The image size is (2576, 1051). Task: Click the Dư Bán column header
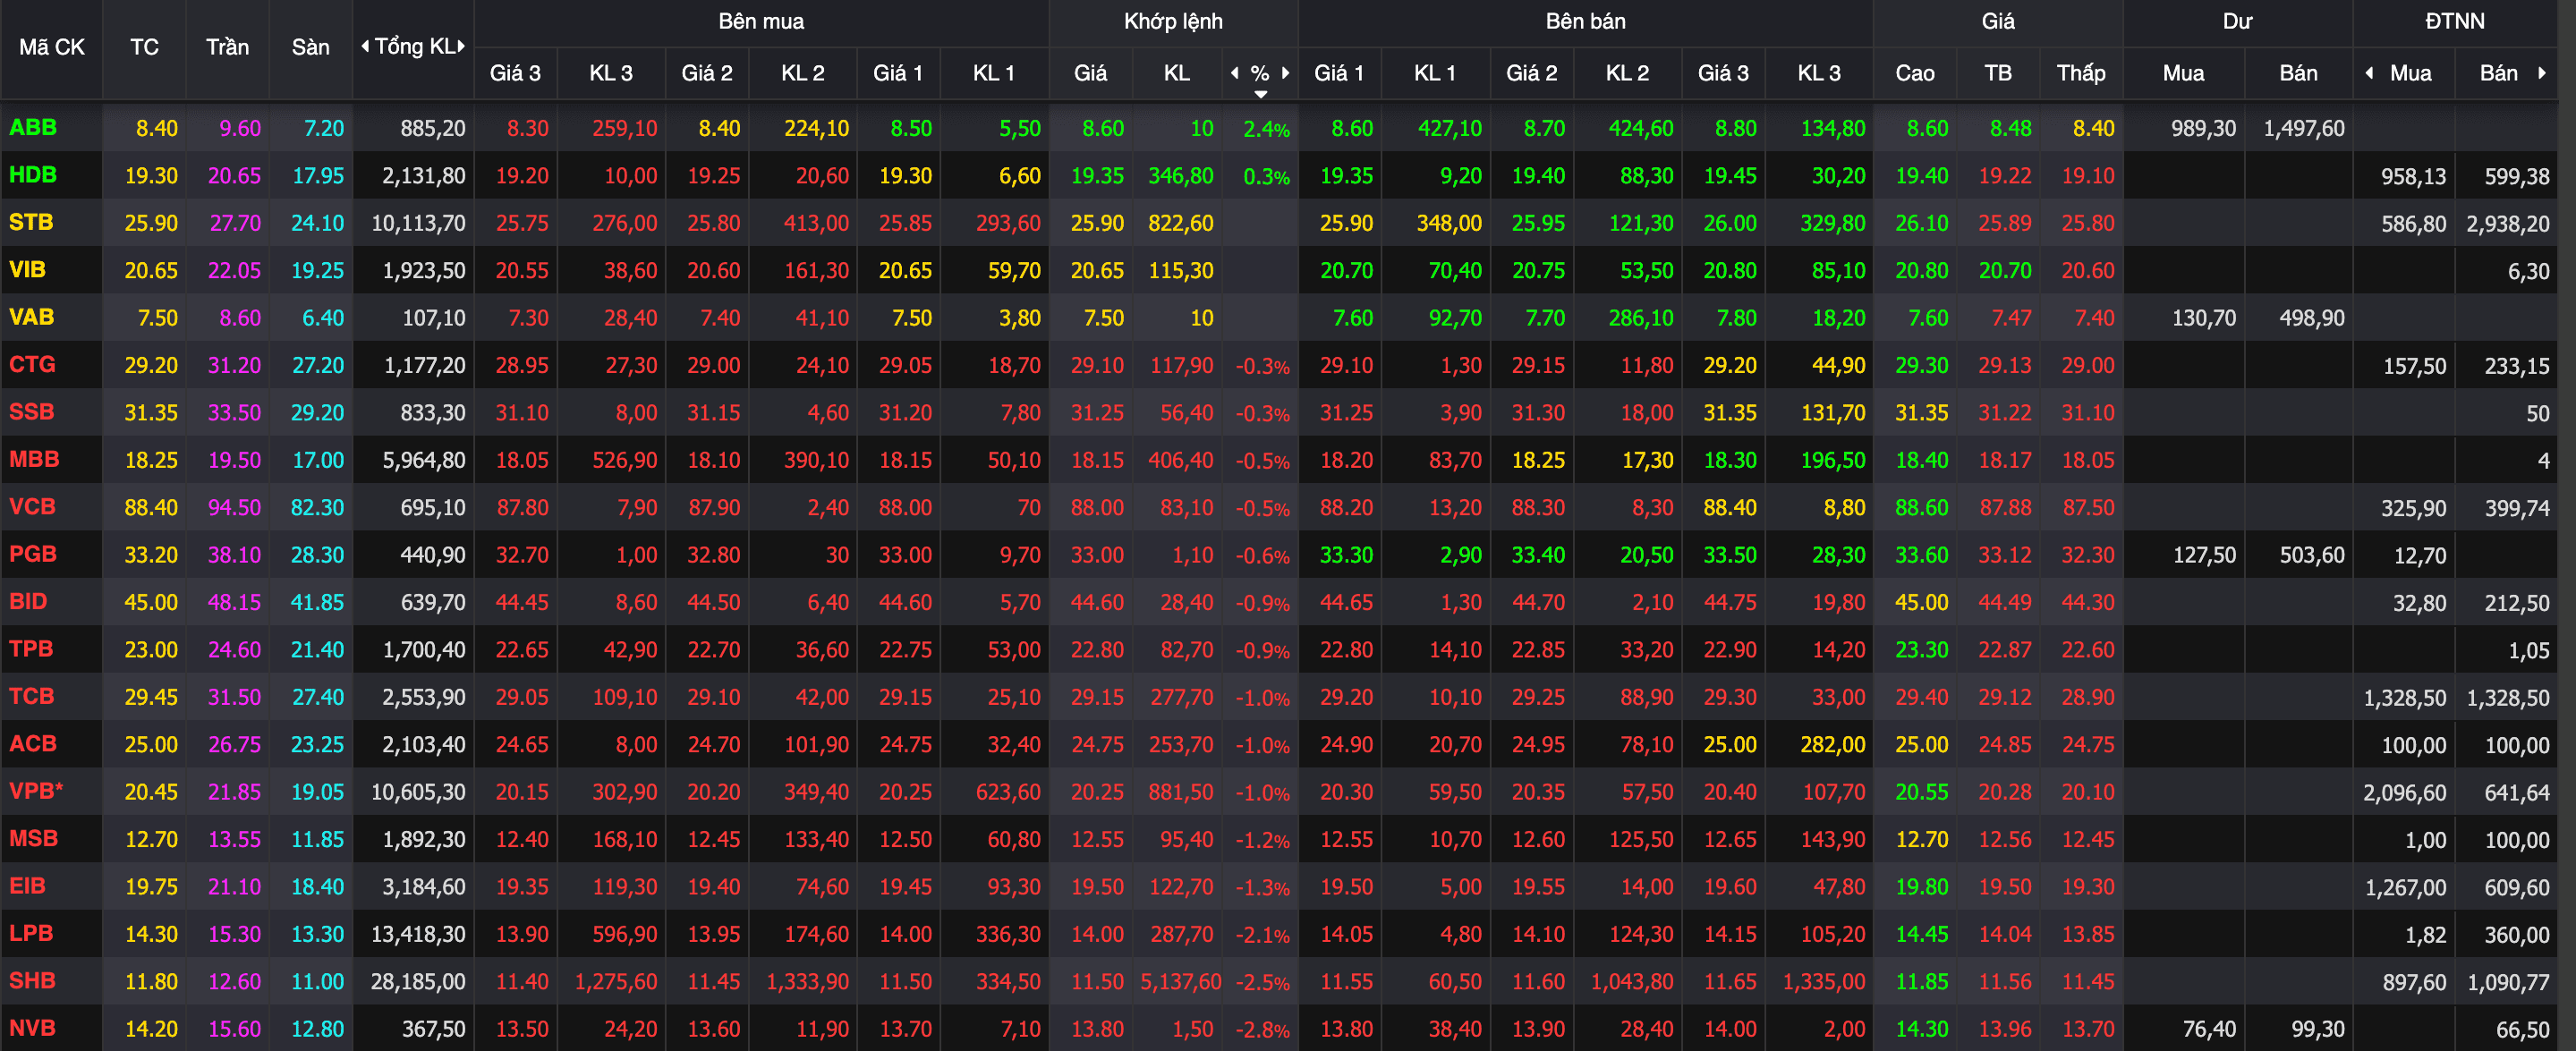tap(2298, 73)
